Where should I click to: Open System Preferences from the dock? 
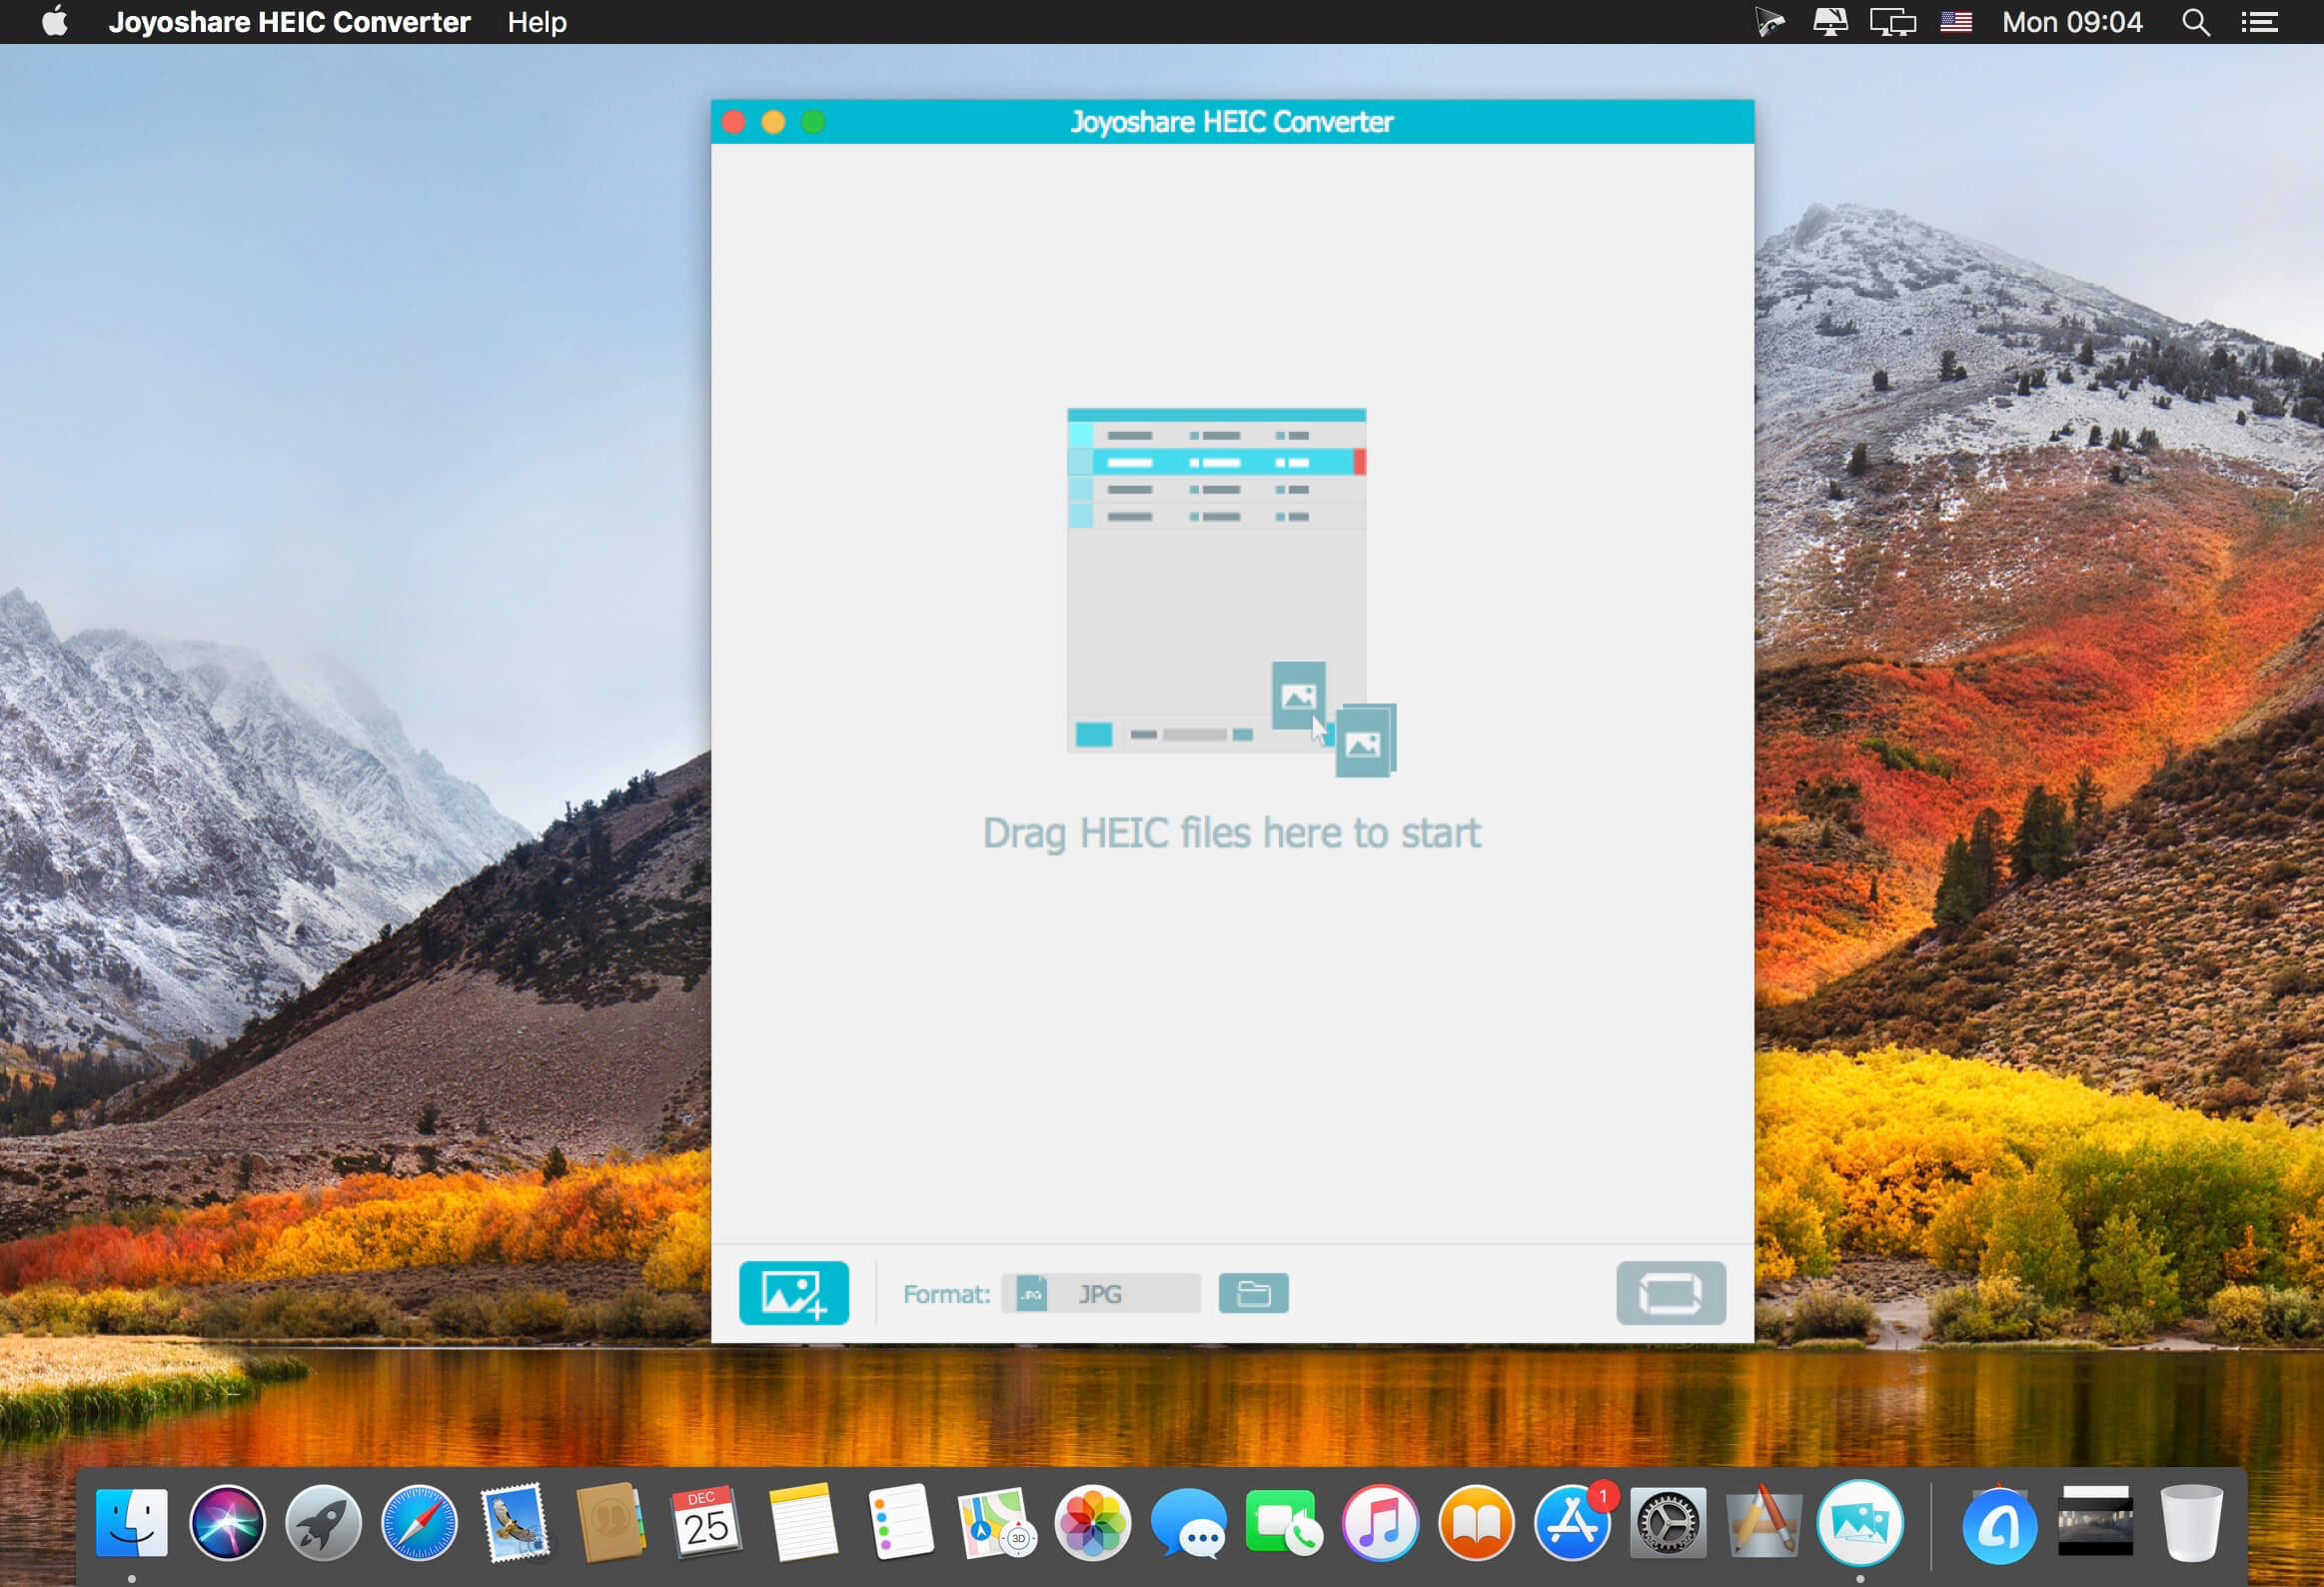coord(1667,1523)
